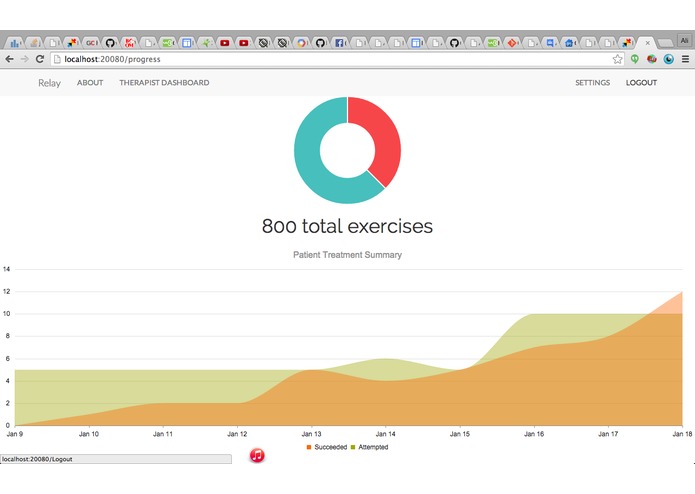
Task: Click the '800 total exercises' heading
Action: [x=348, y=226]
